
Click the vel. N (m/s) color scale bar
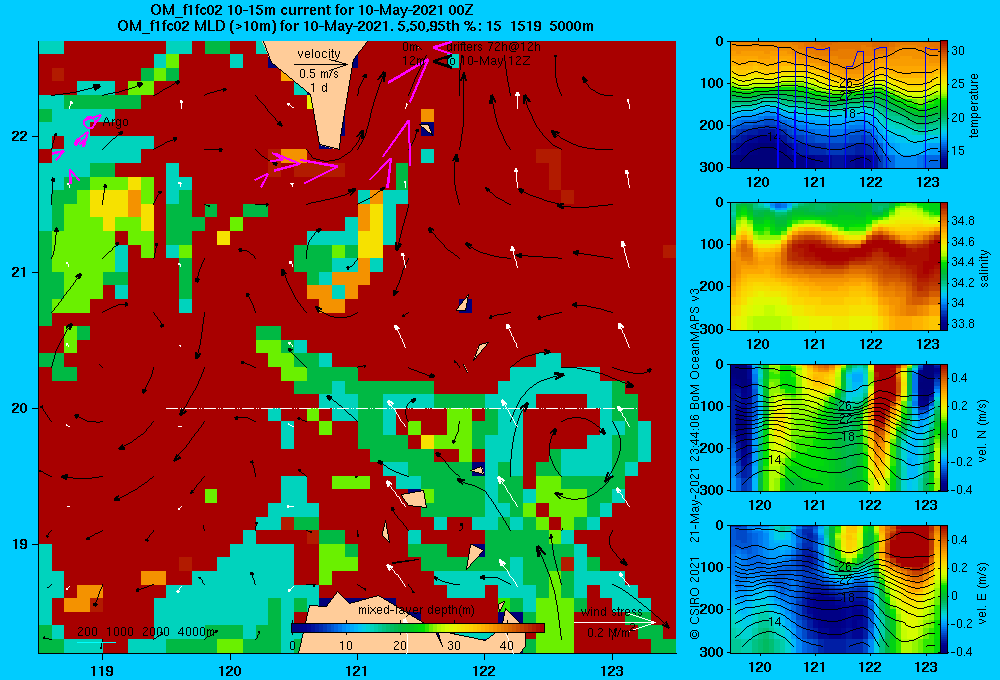(x=944, y=427)
